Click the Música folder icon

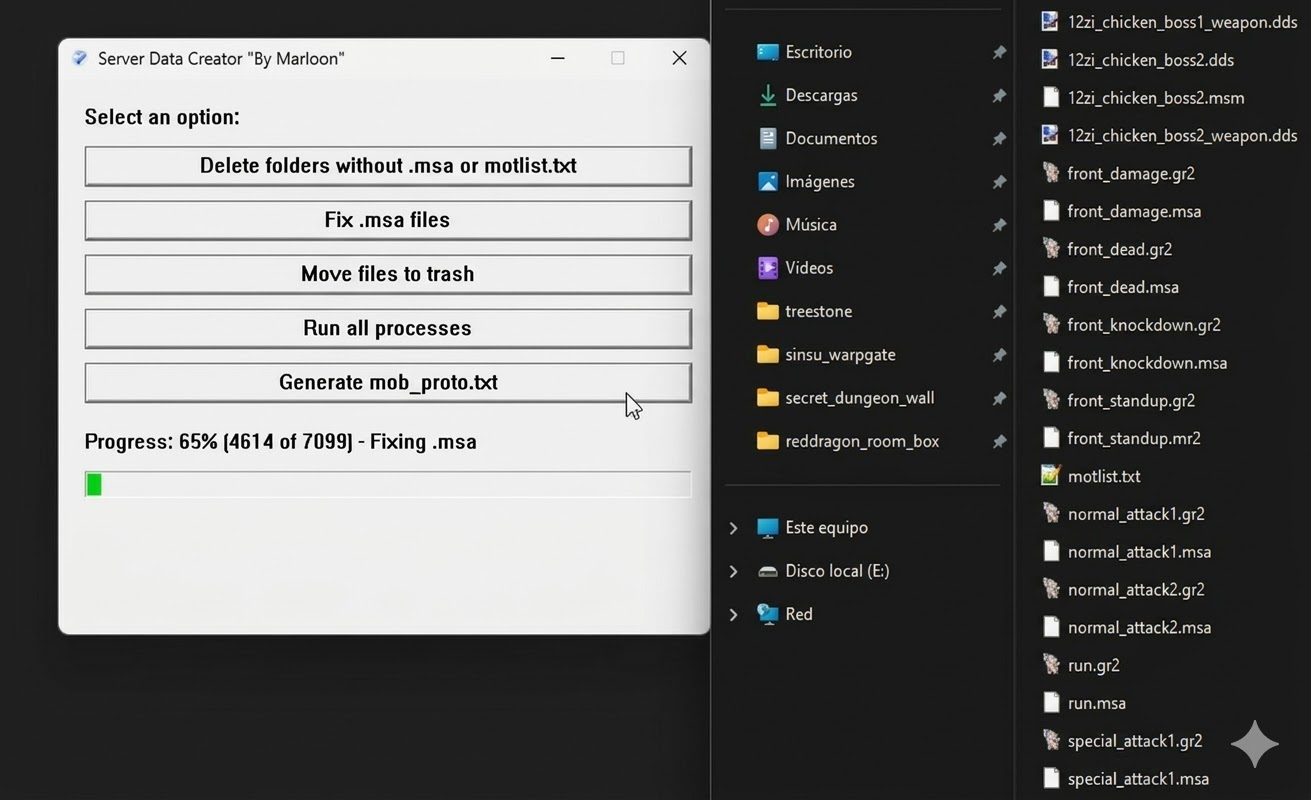coord(767,224)
